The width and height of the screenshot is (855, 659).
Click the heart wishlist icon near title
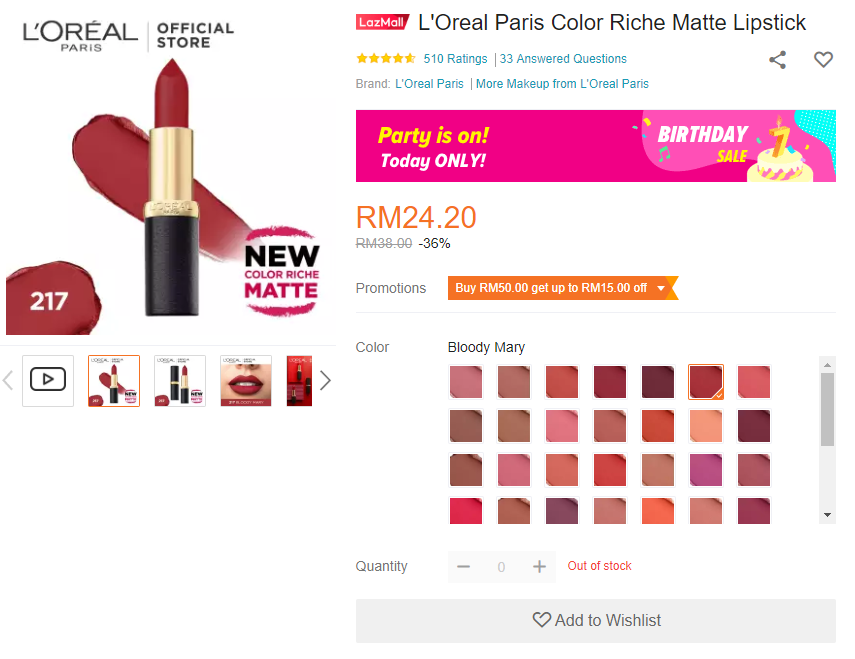[823, 60]
